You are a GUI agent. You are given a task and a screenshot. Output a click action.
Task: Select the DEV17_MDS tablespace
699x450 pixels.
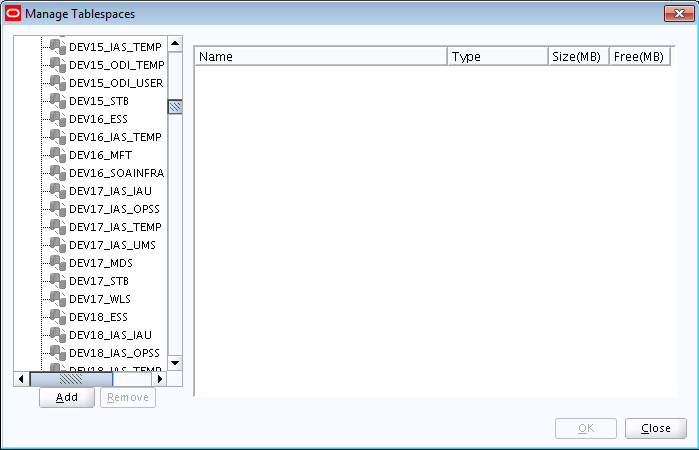[x=101, y=263]
